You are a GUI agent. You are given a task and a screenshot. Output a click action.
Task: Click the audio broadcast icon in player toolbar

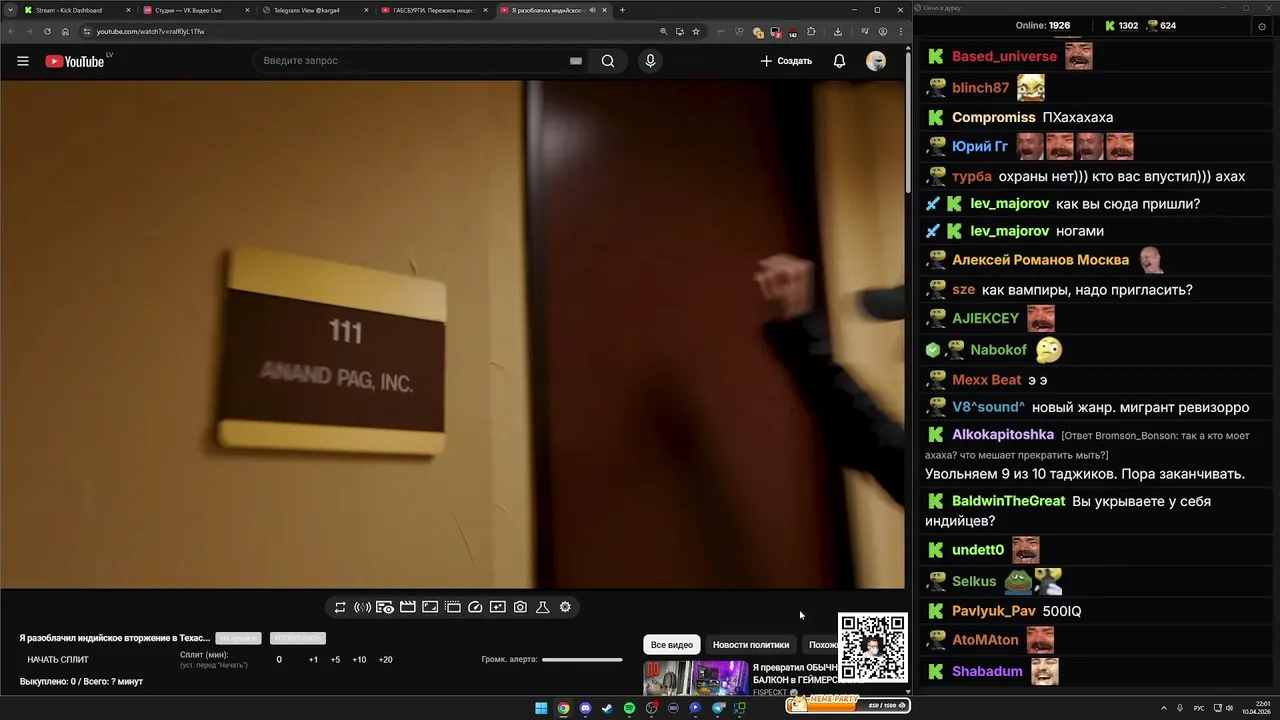click(x=362, y=607)
